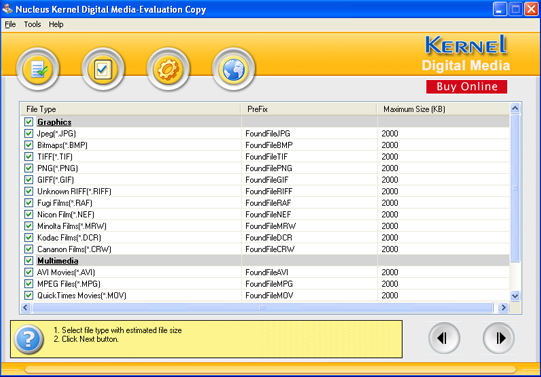Click the bottom progress bar
The width and height of the screenshot is (541, 377).
pos(270,369)
